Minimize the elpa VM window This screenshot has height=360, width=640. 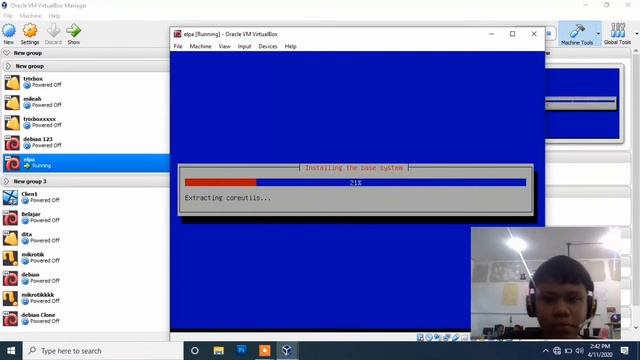click(x=491, y=34)
